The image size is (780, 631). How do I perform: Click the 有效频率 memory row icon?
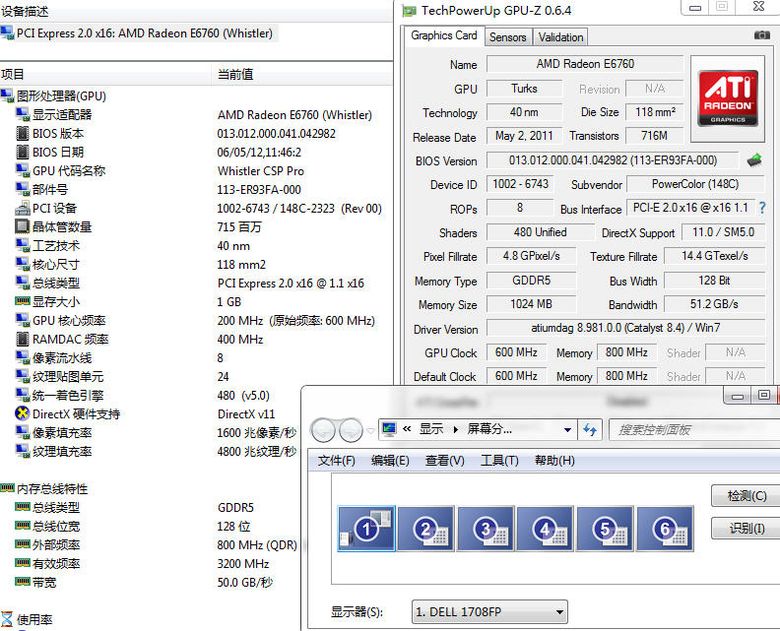(x=22, y=563)
